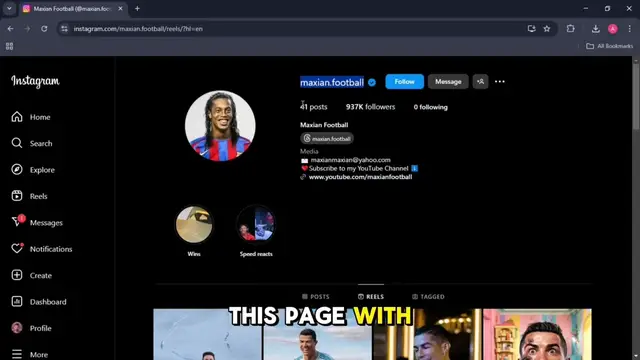Open Explore in sidebar
The height and width of the screenshot is (360, 640).
(x=33, y=170)
